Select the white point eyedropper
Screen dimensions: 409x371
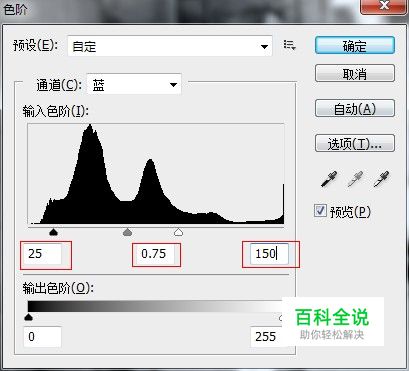click(382, 179)
